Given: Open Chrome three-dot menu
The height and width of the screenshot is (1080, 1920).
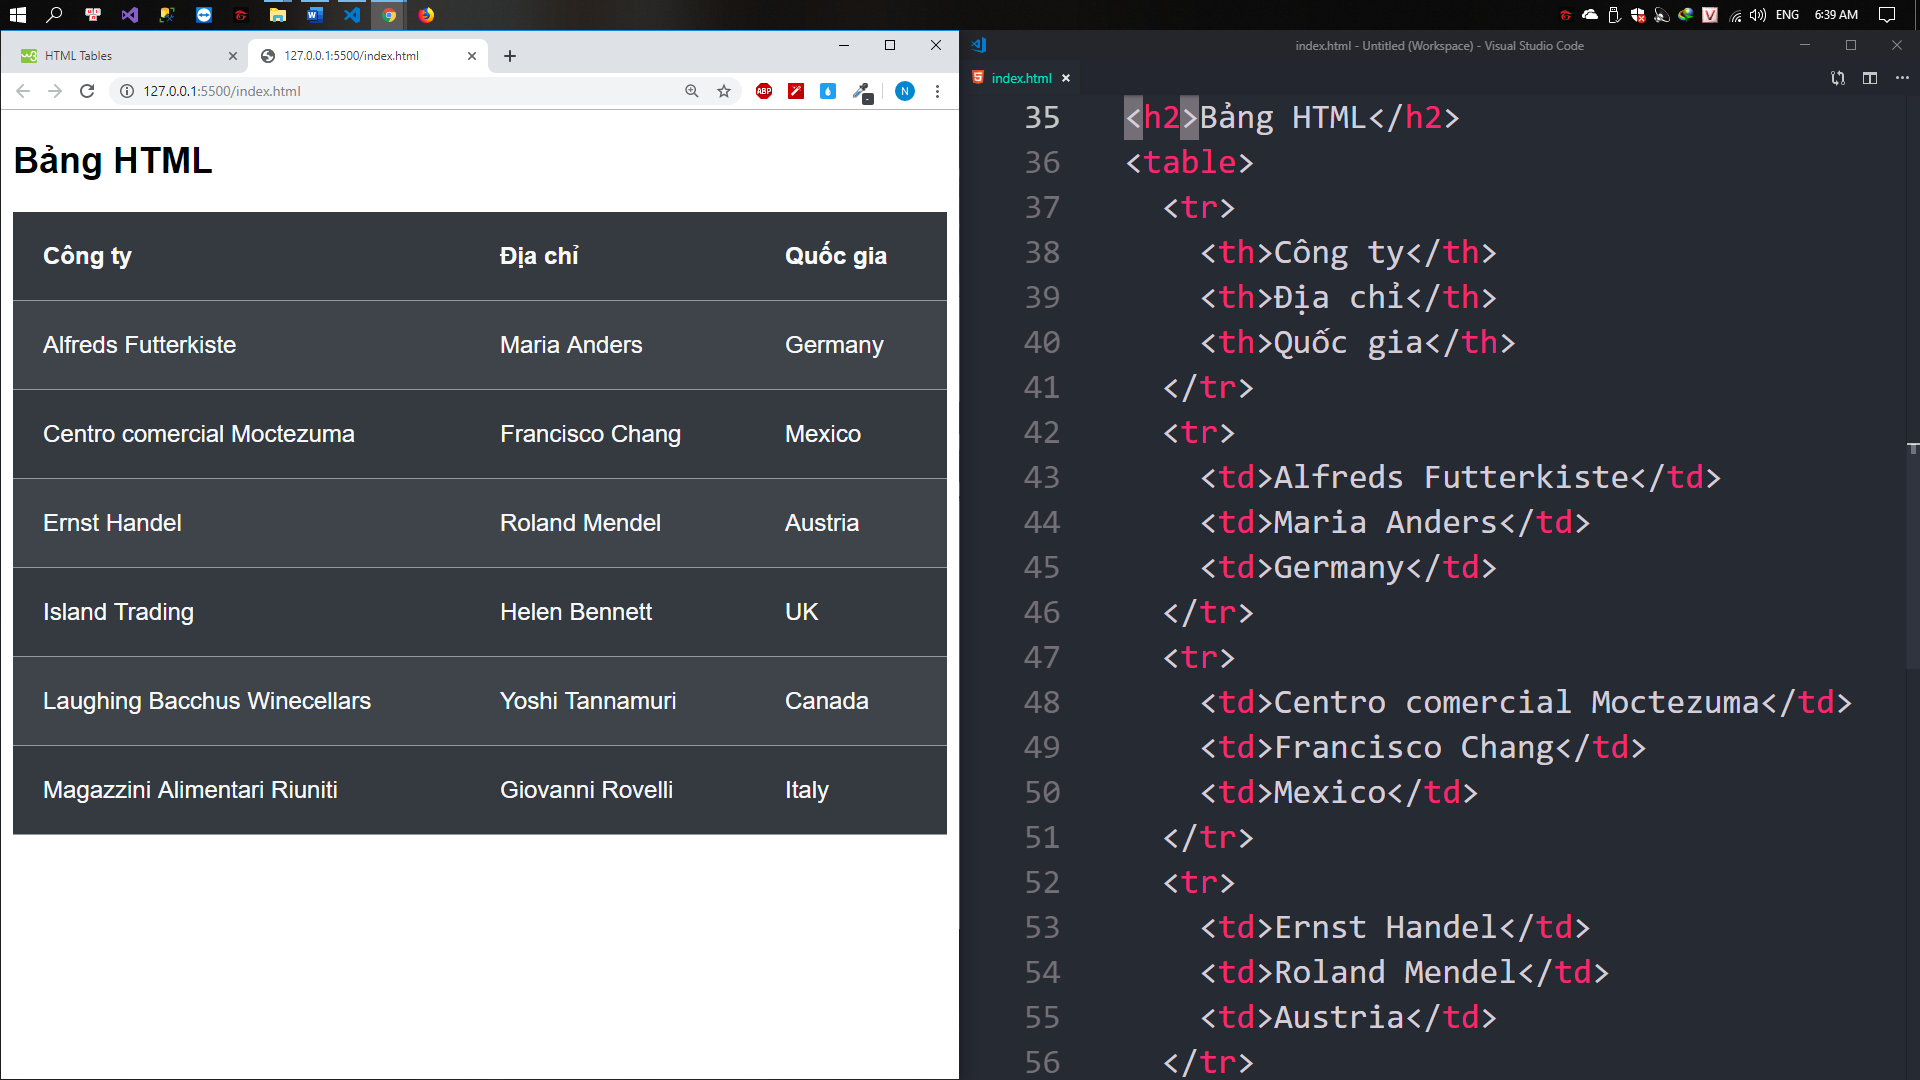Looking at the screenshot, I should click(x=937, y=91).
